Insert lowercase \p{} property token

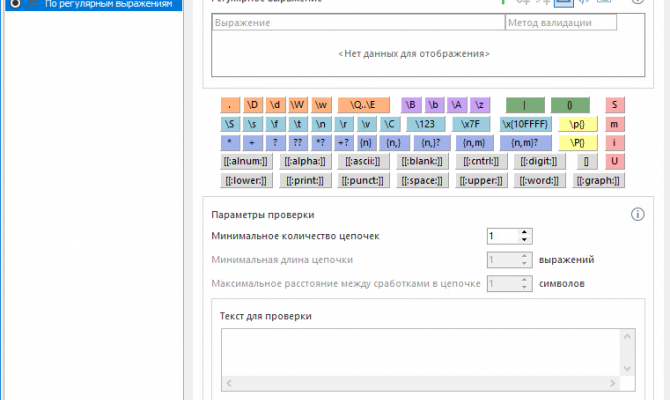point(577,124)
